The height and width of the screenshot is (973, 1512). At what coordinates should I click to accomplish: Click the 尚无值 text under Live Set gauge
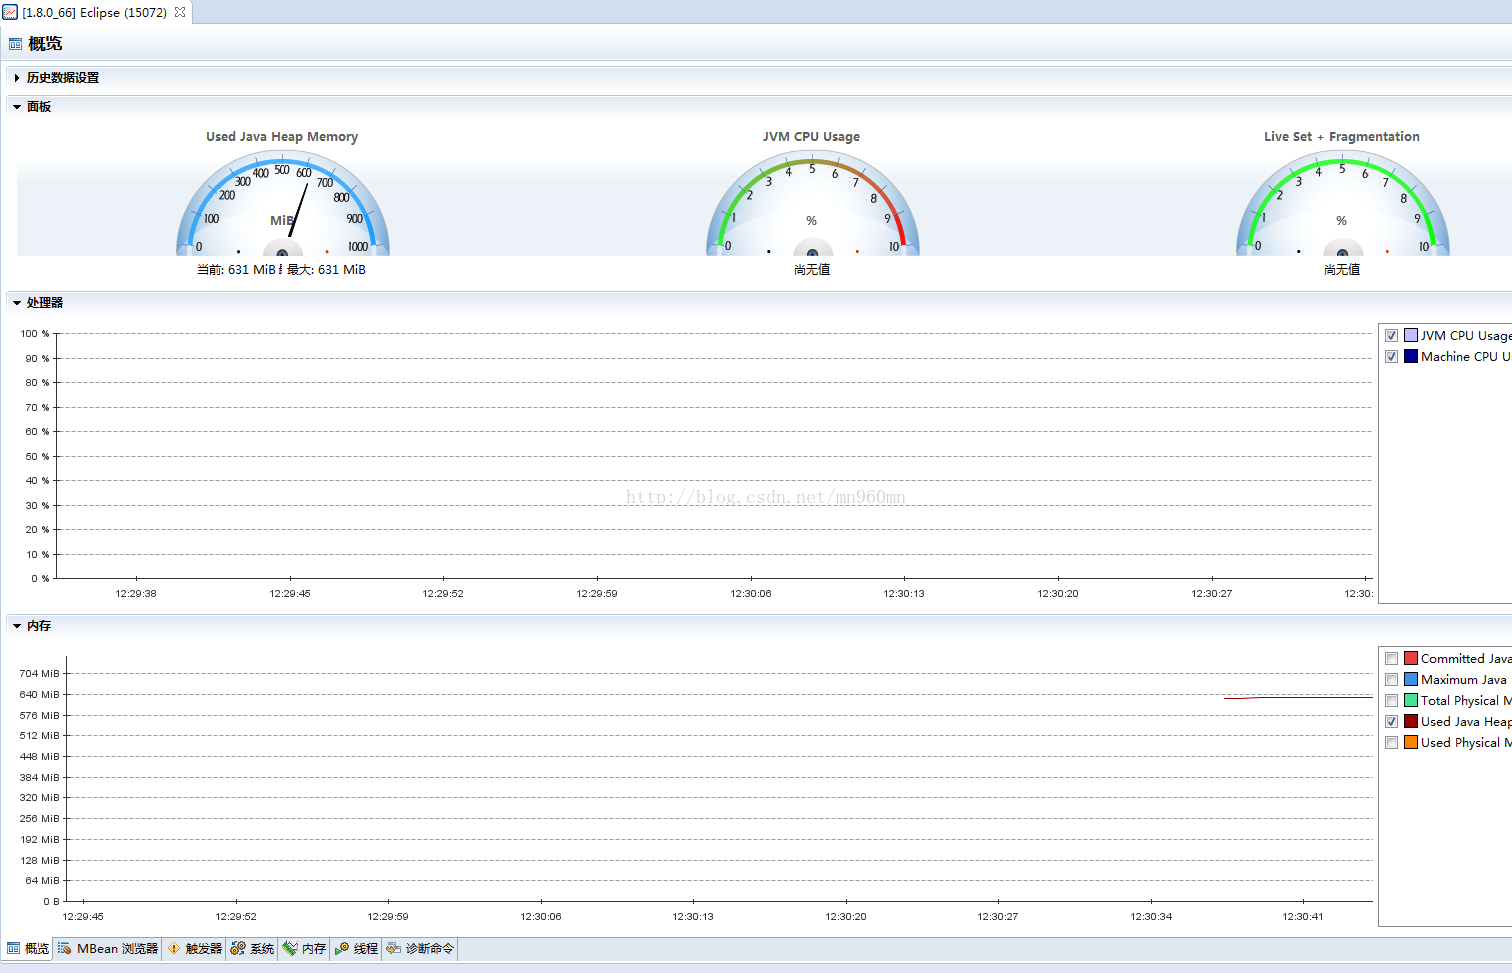pos(1342,270)
